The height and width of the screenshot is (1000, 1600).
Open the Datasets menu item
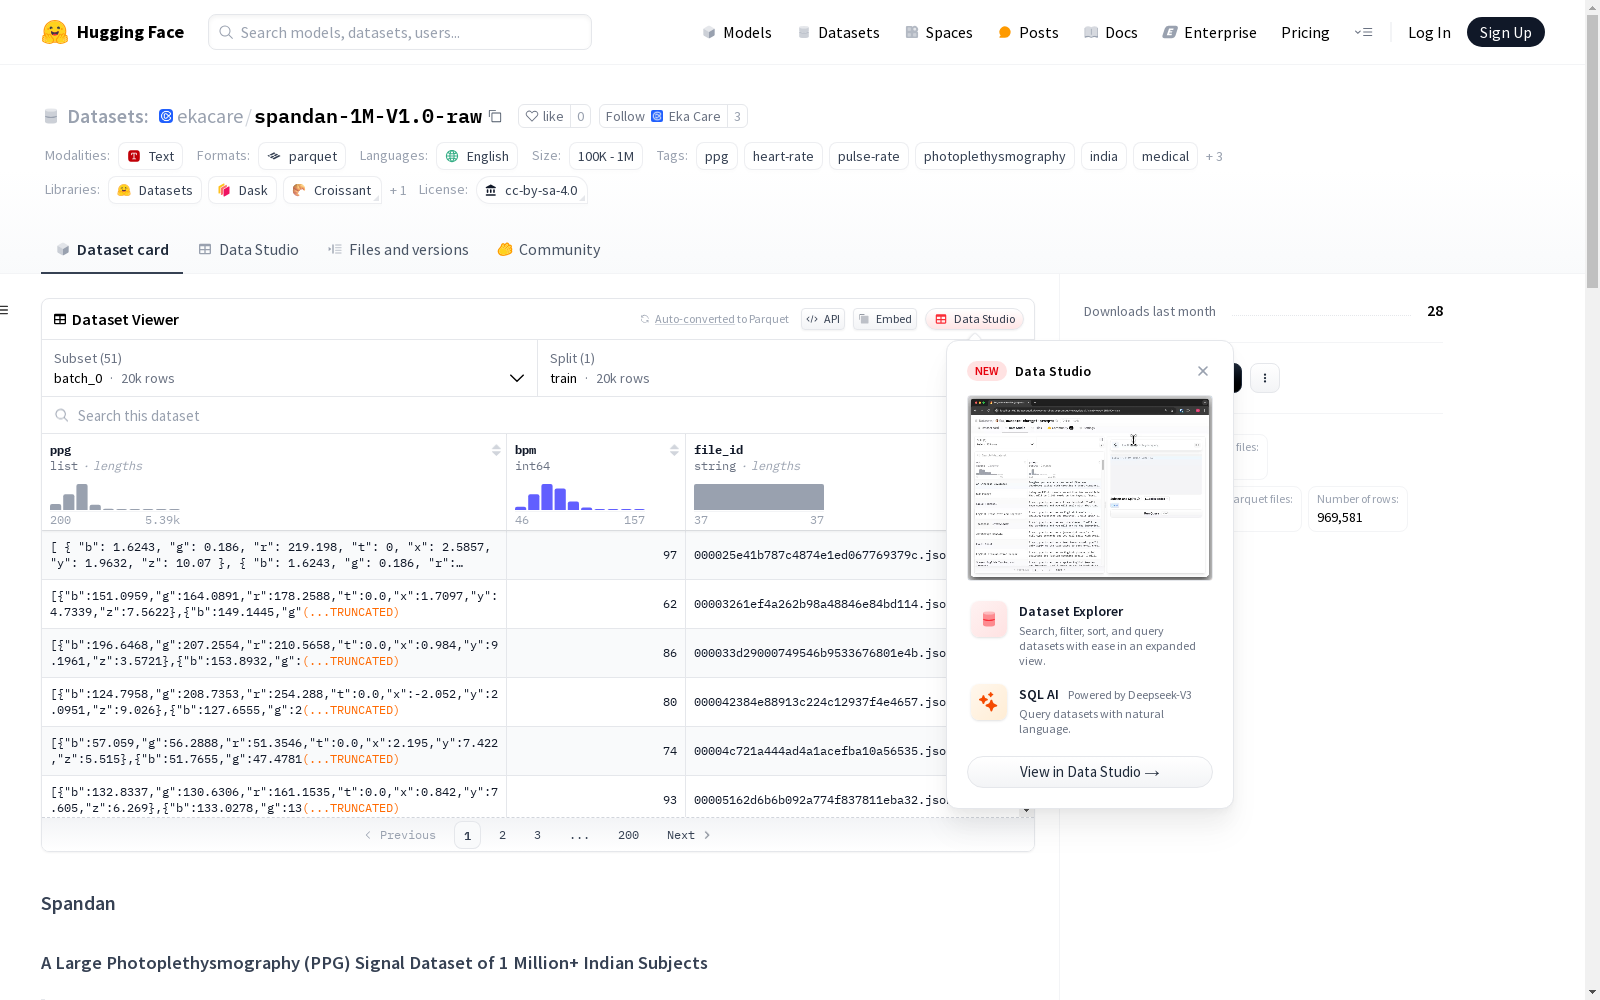click(838, 32)
